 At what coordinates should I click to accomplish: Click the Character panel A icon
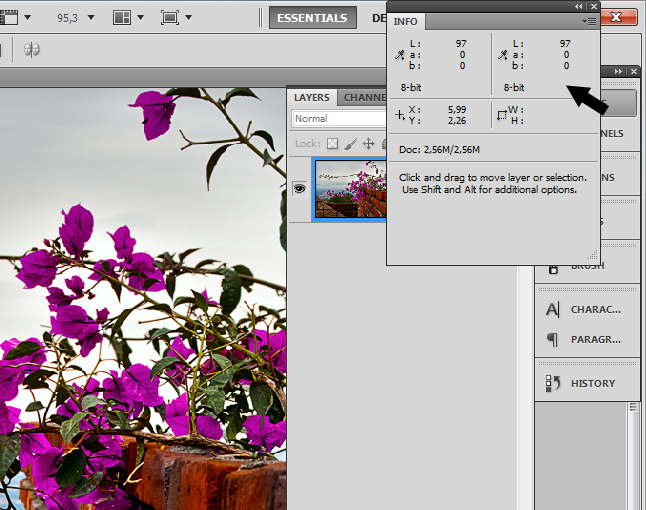(x=552, y=309)
